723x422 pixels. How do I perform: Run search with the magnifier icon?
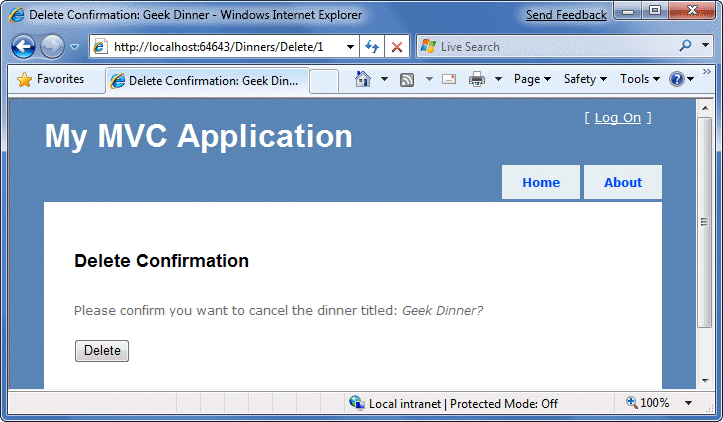[x=685, y=46]
